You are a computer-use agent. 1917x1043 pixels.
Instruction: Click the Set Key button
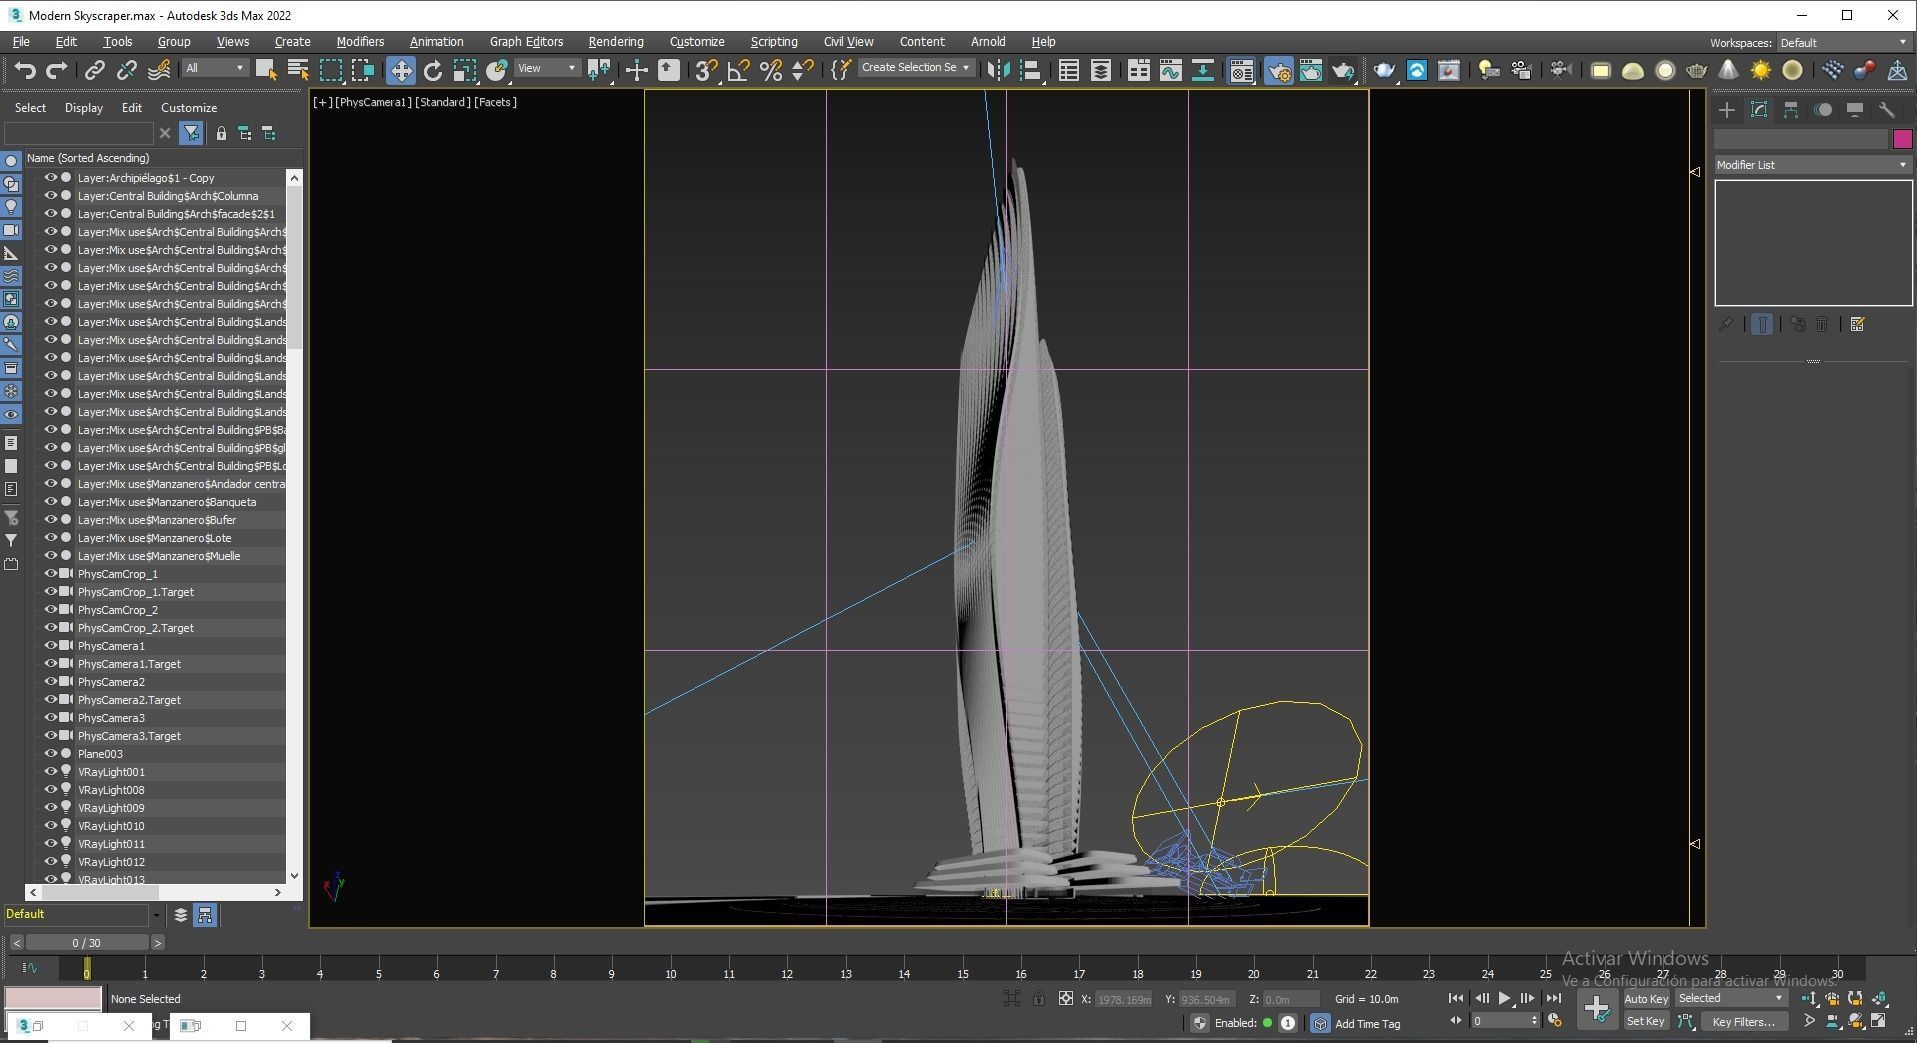coord(1646,1021)
